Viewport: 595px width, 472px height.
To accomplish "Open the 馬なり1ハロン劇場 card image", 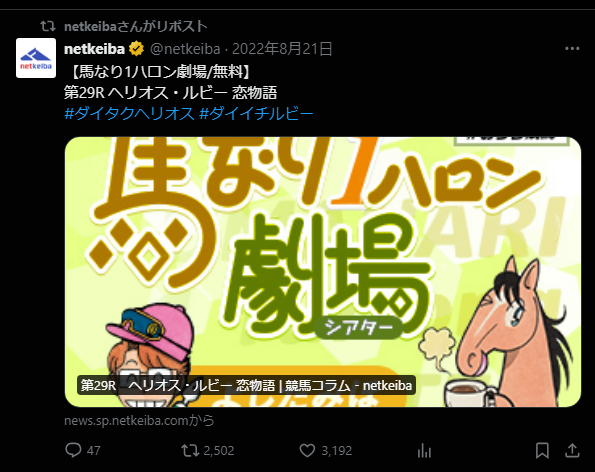I will (x=323, y=272).
